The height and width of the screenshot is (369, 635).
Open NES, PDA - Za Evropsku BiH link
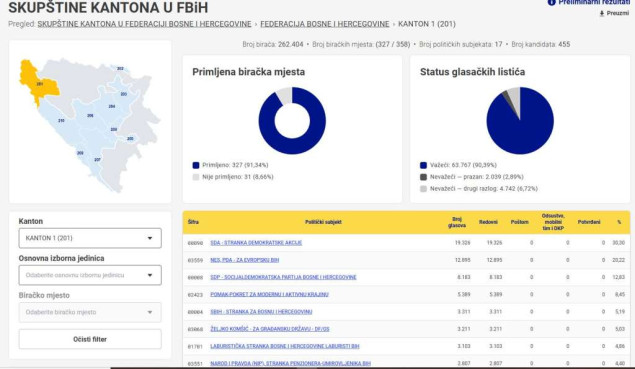[245, 260]
